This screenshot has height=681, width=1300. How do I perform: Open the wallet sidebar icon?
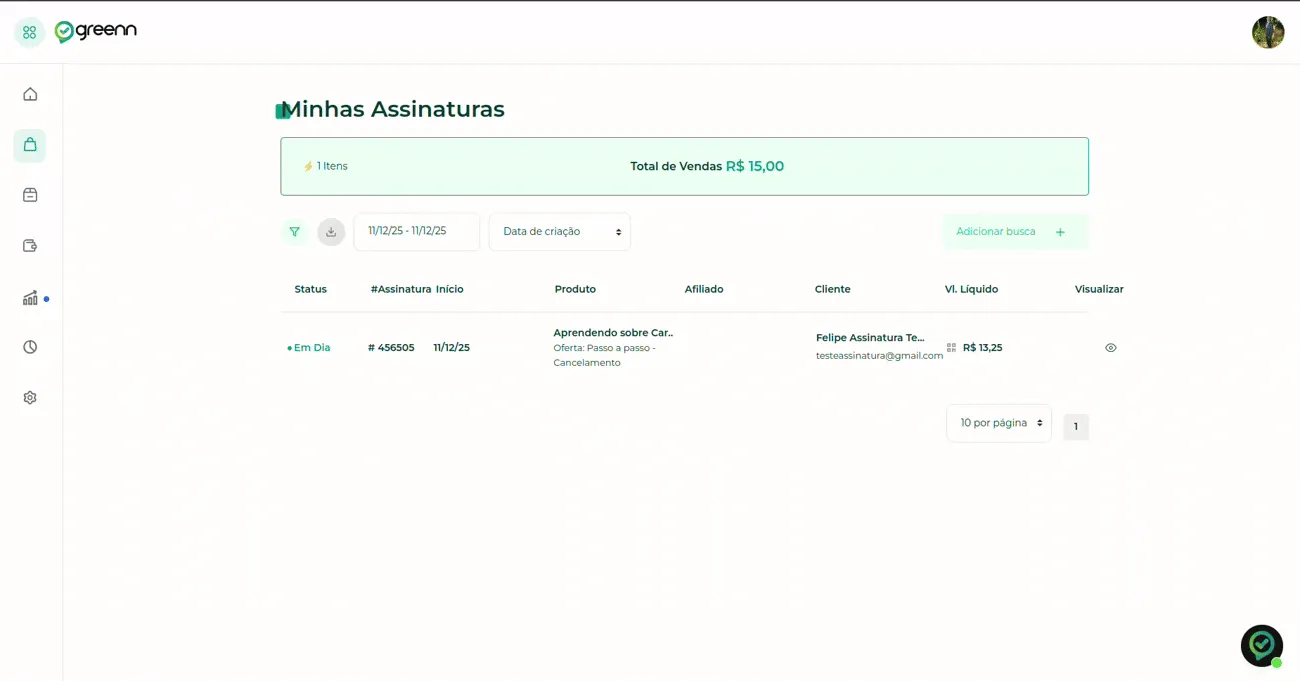click(x=30, y=246)
